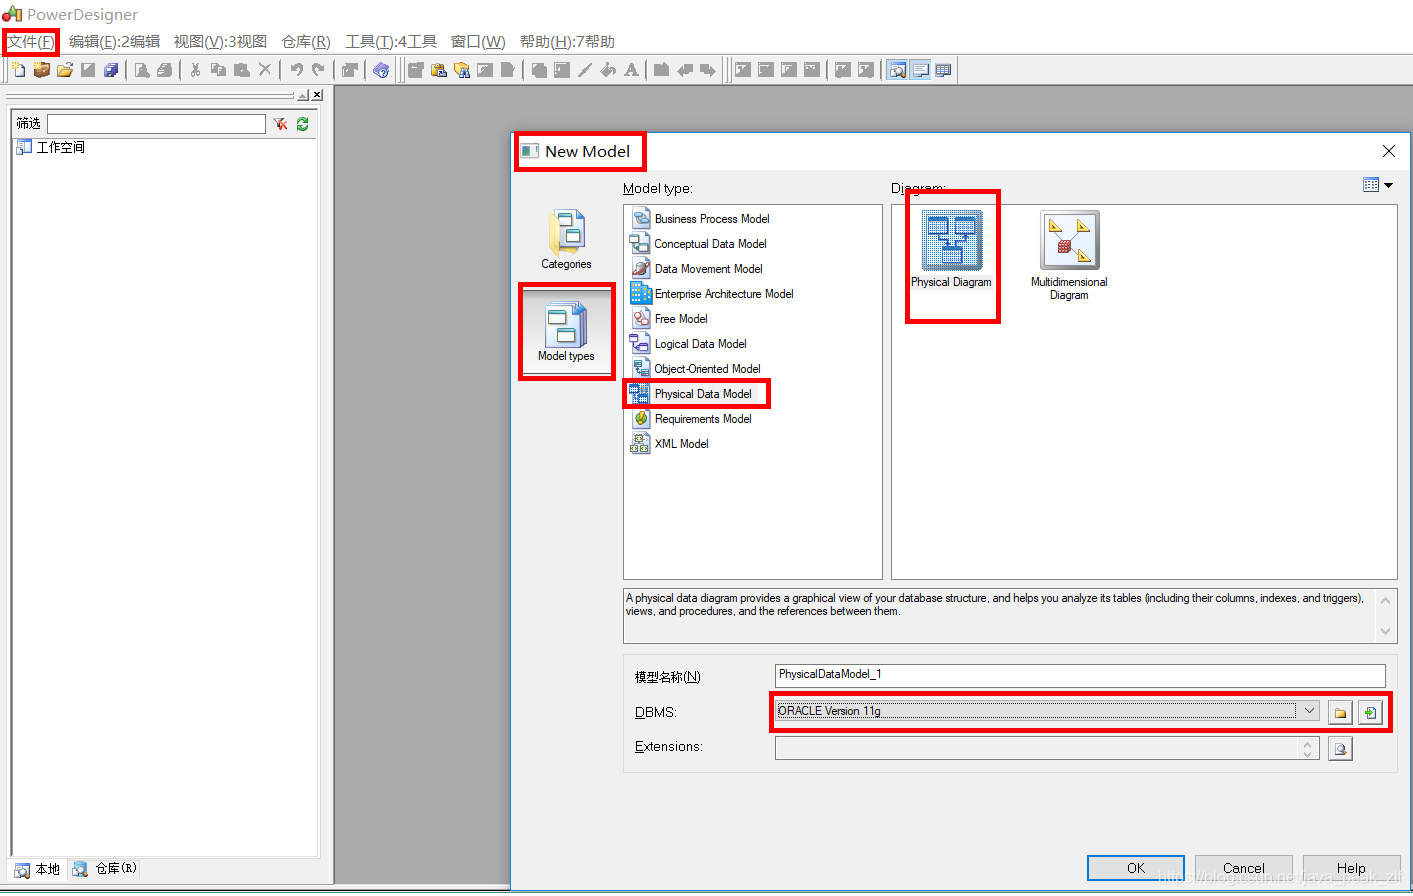
Task: Click the Undo arrow icon
Action: 296,70
